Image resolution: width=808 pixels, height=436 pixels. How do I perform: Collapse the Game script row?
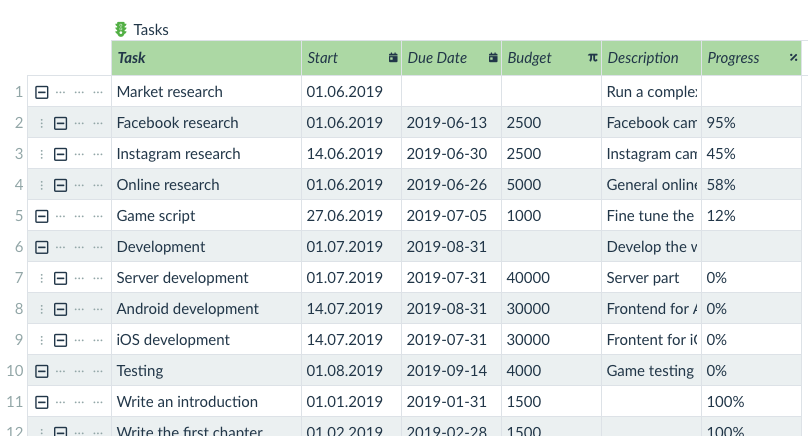pos(42,216)
